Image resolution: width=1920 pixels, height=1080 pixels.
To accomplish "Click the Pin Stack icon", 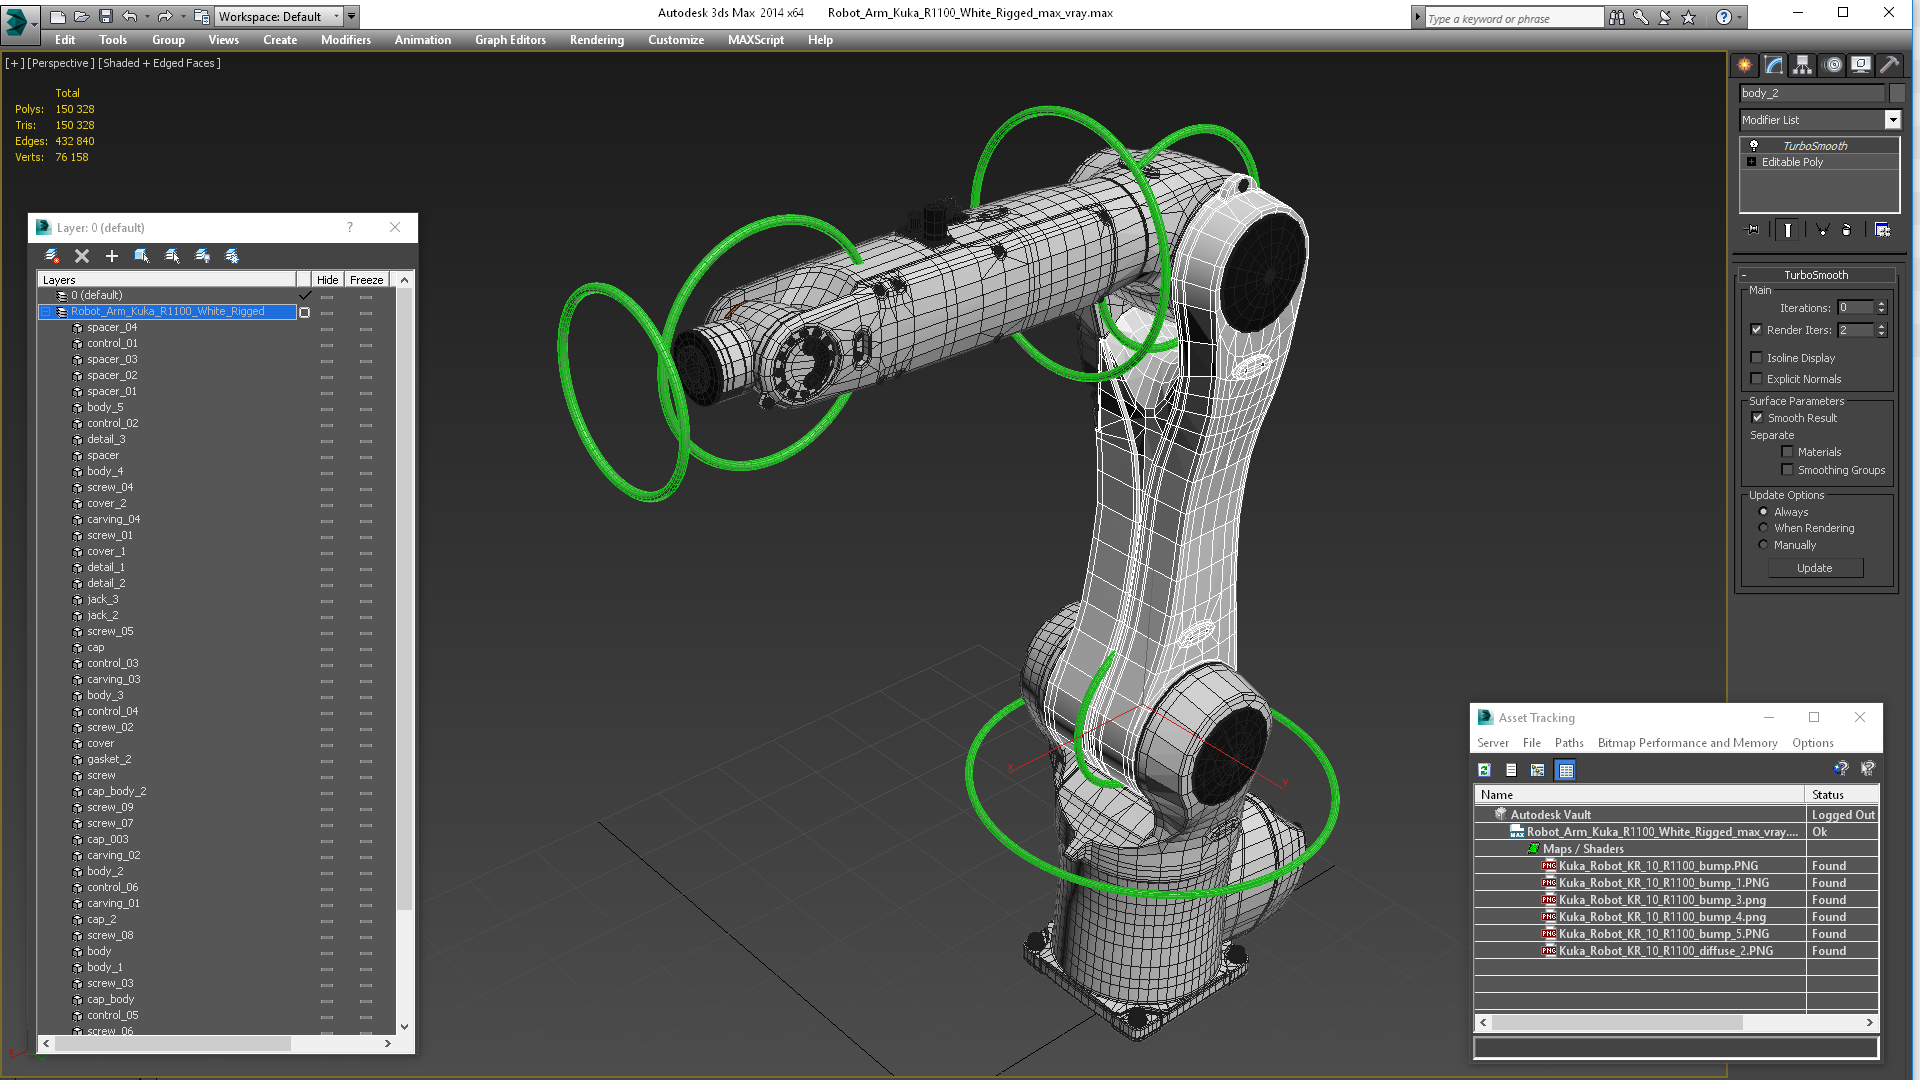I will tap(1753, 230).
